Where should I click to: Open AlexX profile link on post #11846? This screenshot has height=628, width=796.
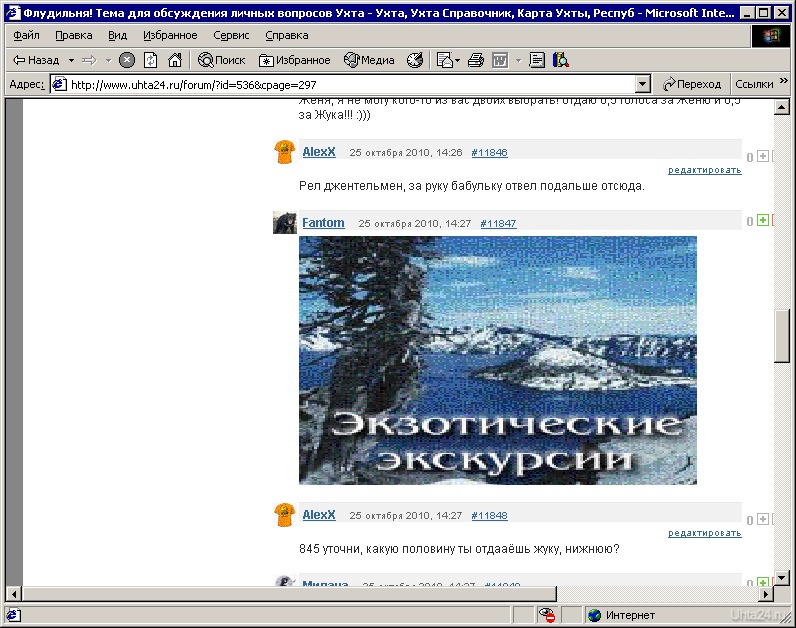pyautogui.click(x=319, y=152)
